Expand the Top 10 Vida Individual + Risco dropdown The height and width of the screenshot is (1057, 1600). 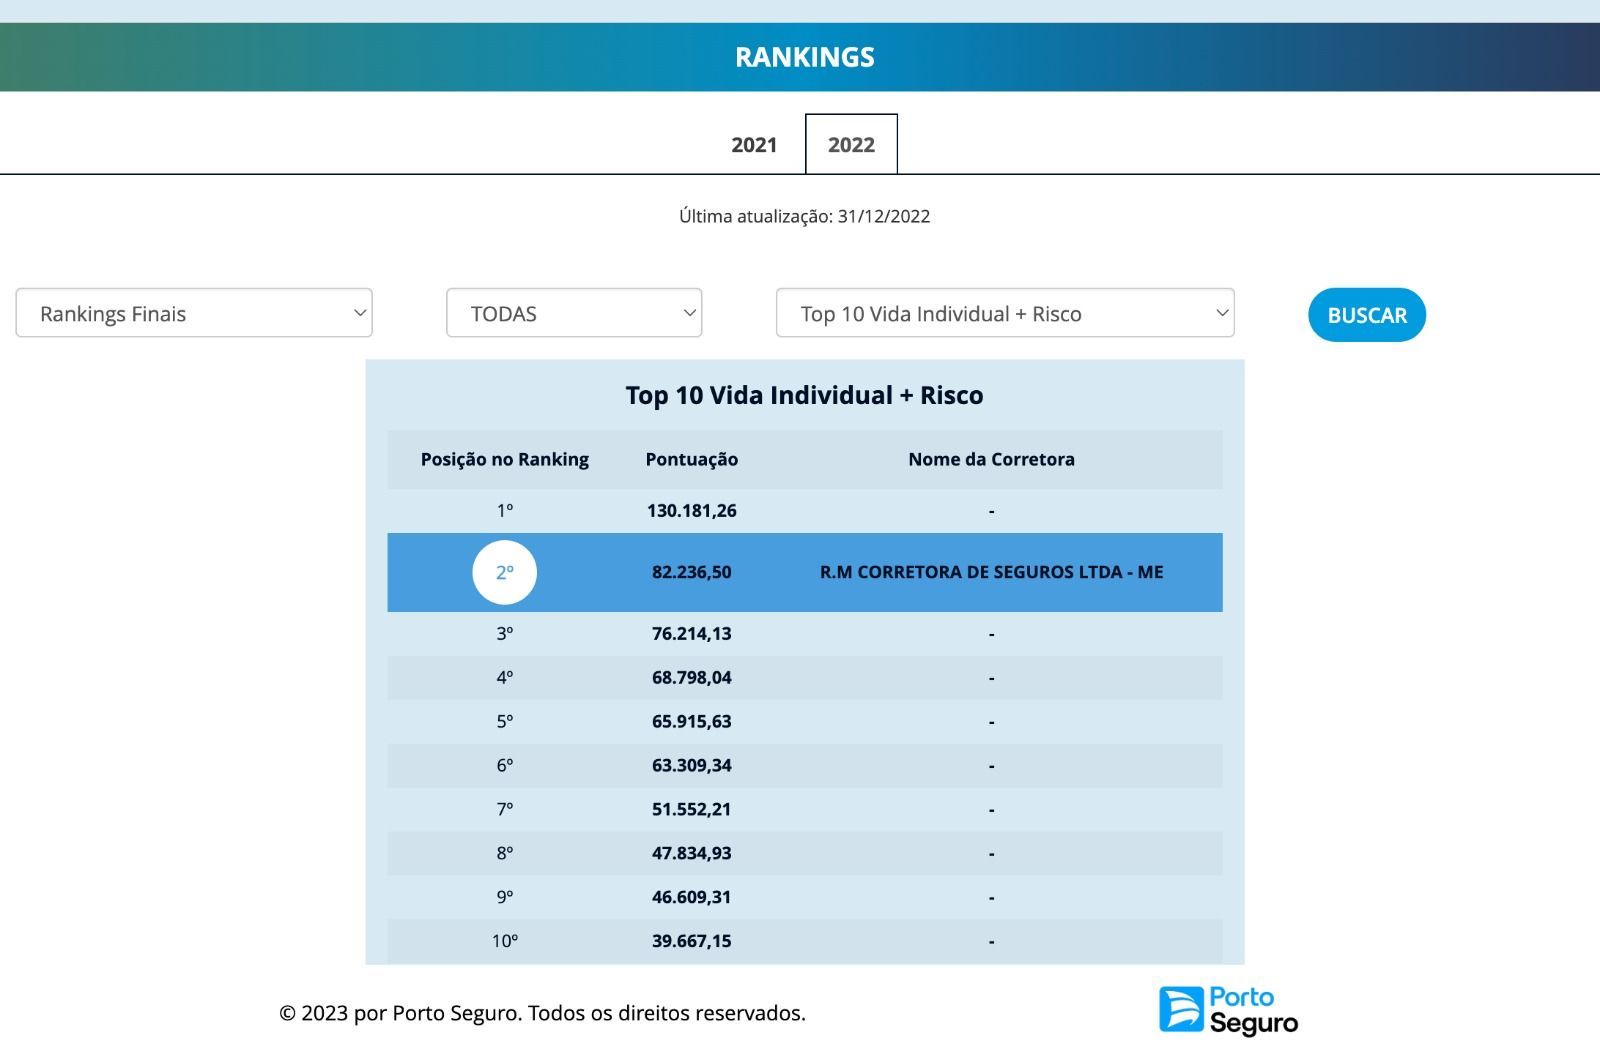1005,313
